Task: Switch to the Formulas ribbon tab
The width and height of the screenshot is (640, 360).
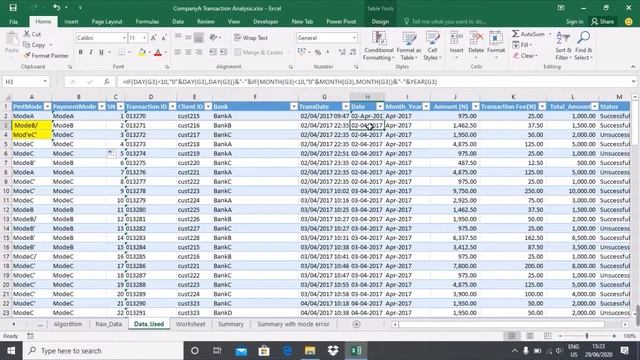Action: 147,22
